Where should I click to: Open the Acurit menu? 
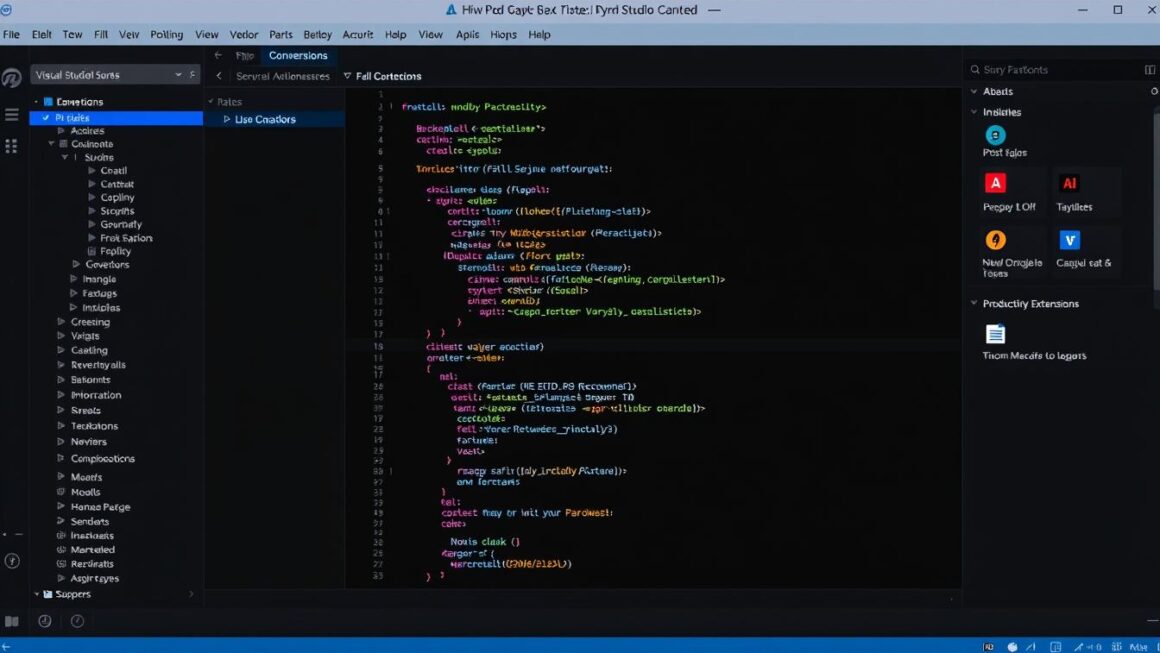pyautogui.click(x=357, y=34)
